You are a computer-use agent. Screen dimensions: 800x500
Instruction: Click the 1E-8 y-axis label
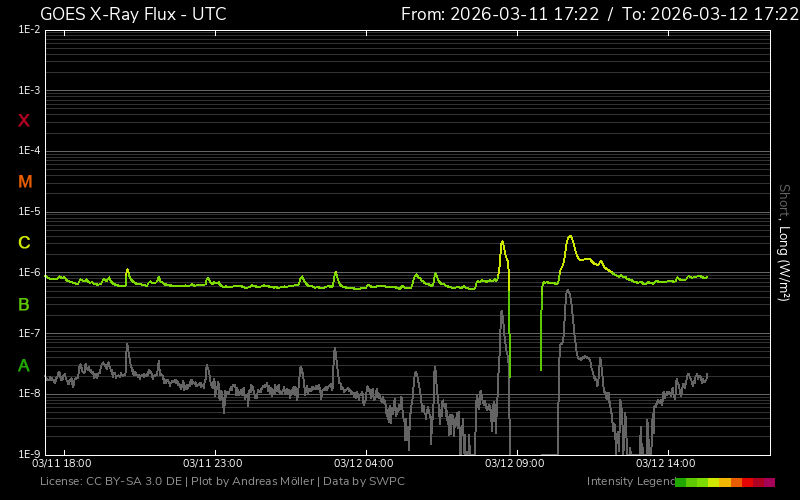[x=29, y=393]
